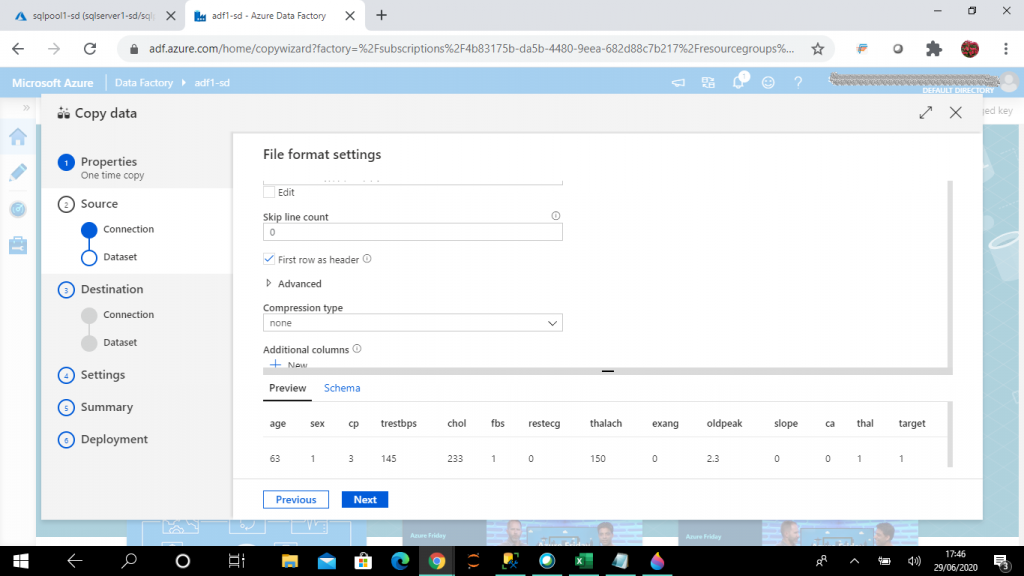The width and height of the screenshot is (1024, 576).
Task: Click the '233' chol value cell
Action: pyautogui.click(x=455, y=458)
